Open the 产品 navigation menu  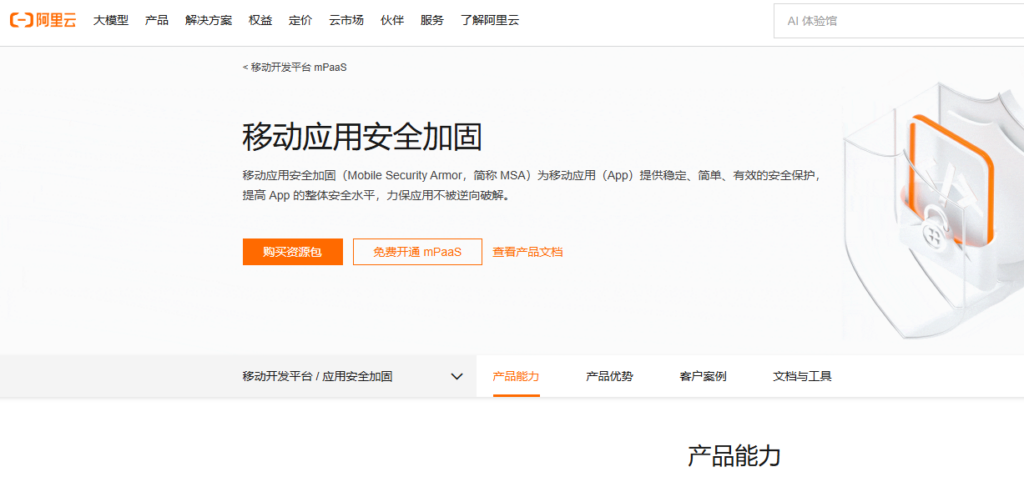coord(157,20)
